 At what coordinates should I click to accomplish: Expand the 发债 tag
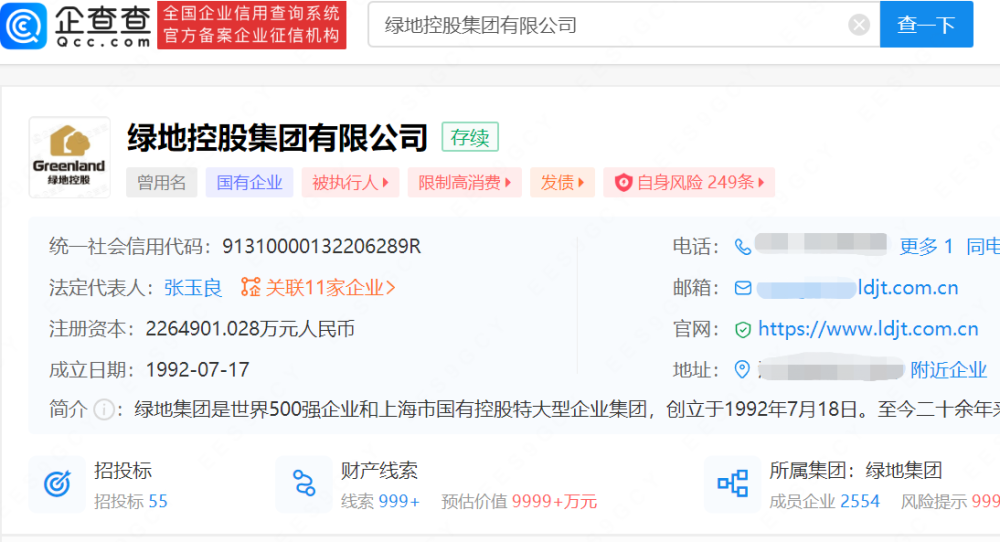point(562,182)
